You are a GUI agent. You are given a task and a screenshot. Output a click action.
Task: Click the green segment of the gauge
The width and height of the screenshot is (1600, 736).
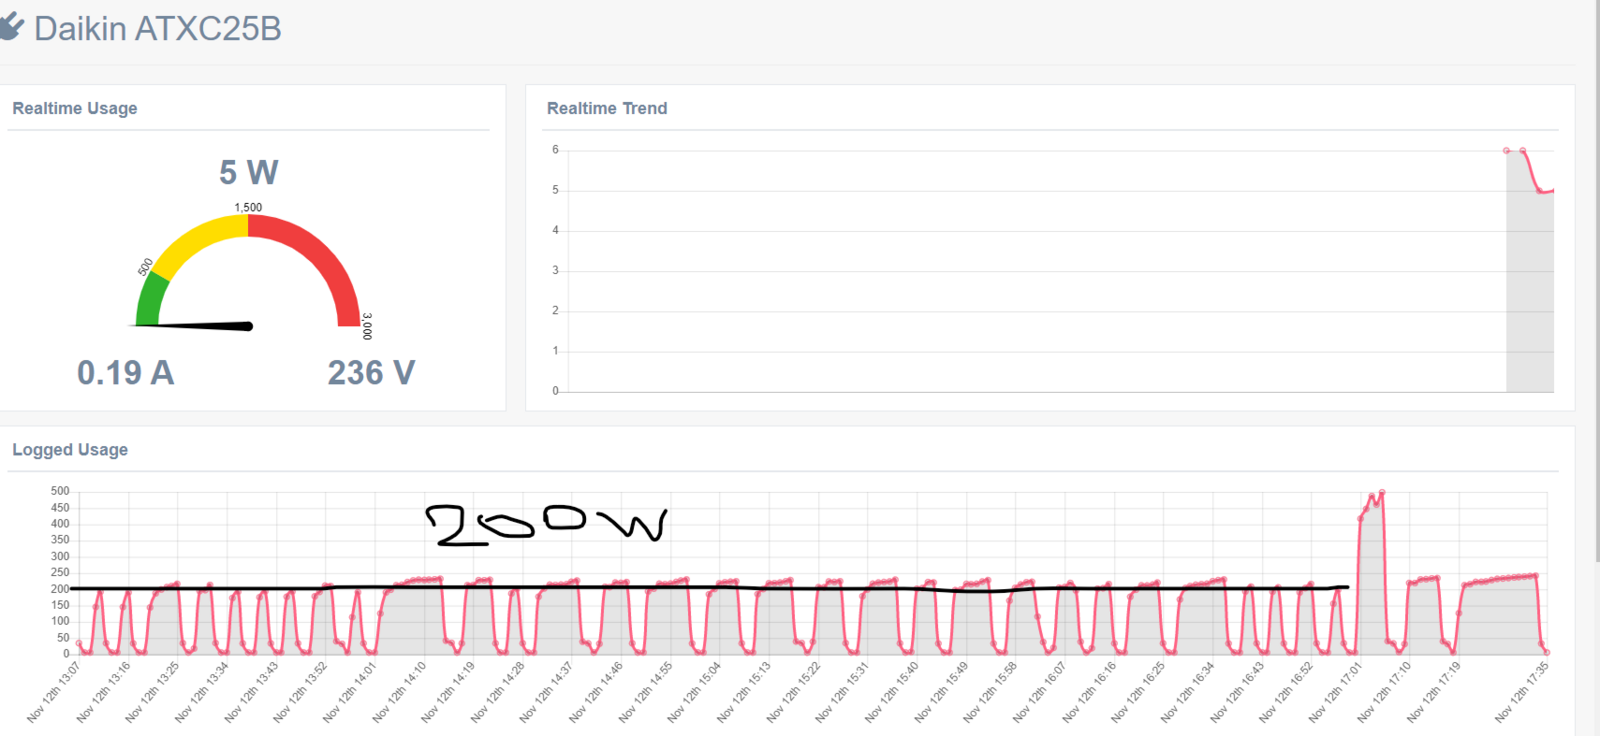150,300
